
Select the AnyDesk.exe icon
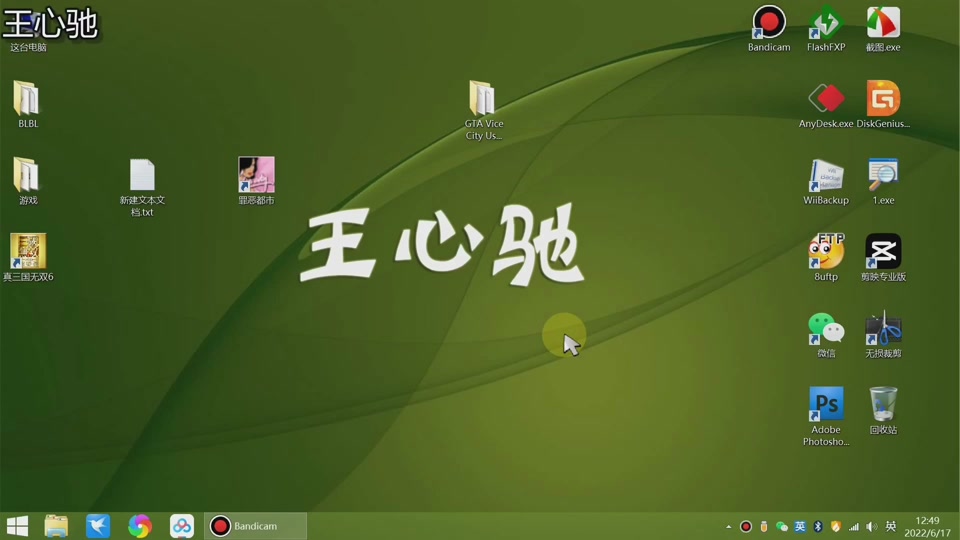826,104
